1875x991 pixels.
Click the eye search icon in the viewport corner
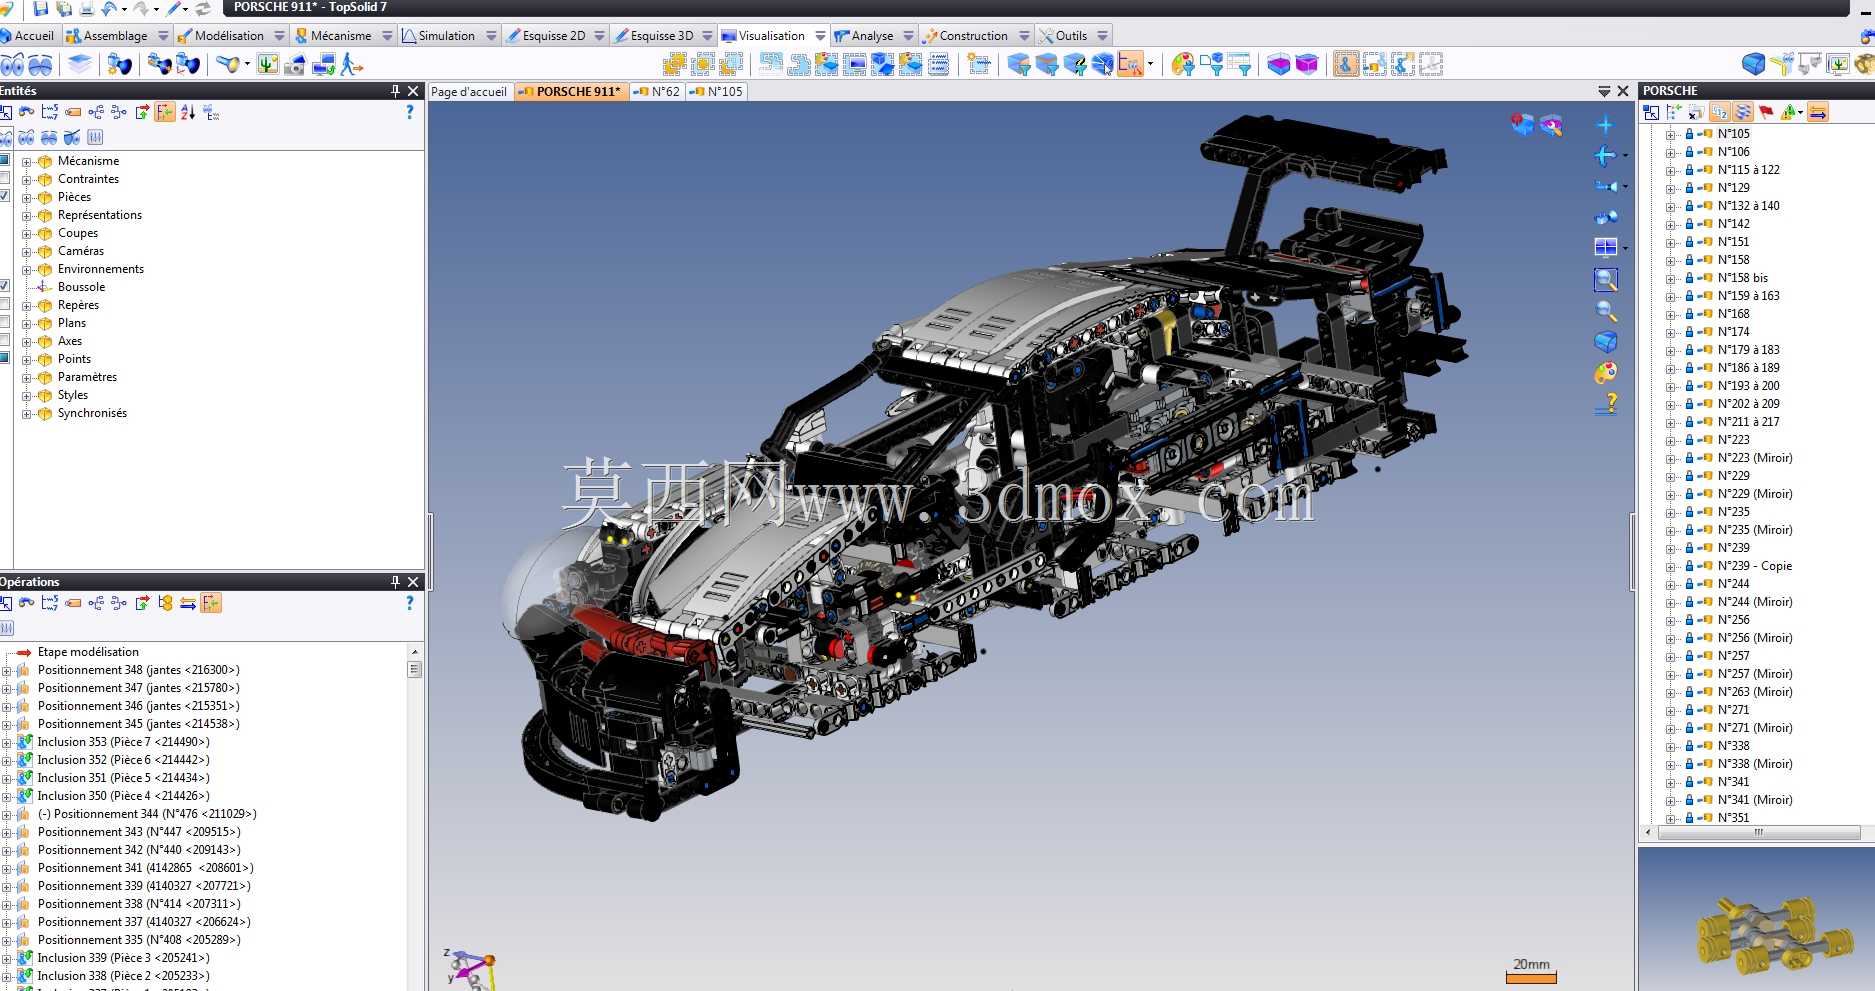(x=1551, y=125)
